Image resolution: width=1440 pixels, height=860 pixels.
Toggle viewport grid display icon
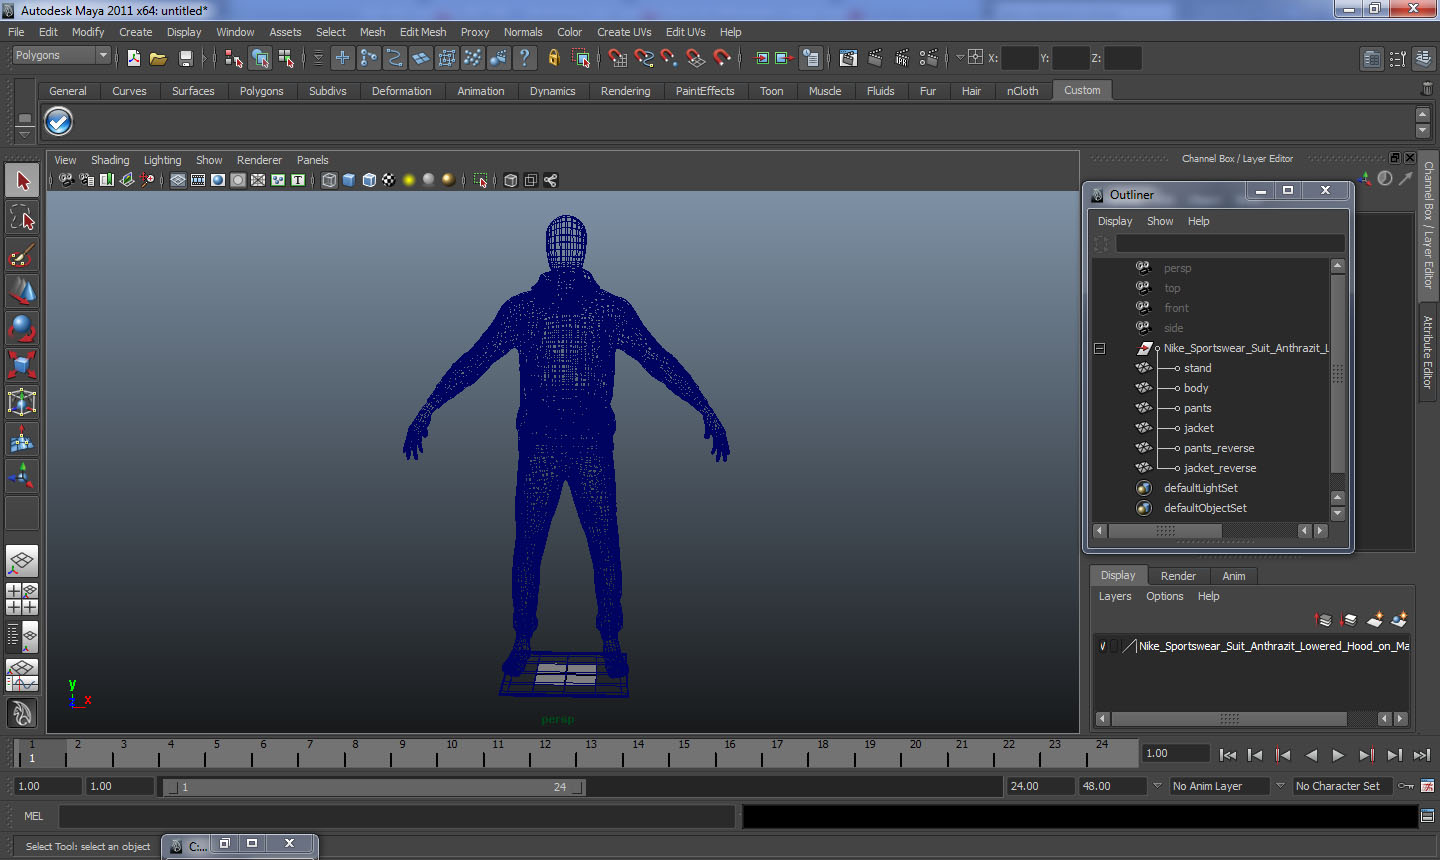point(178,180)
